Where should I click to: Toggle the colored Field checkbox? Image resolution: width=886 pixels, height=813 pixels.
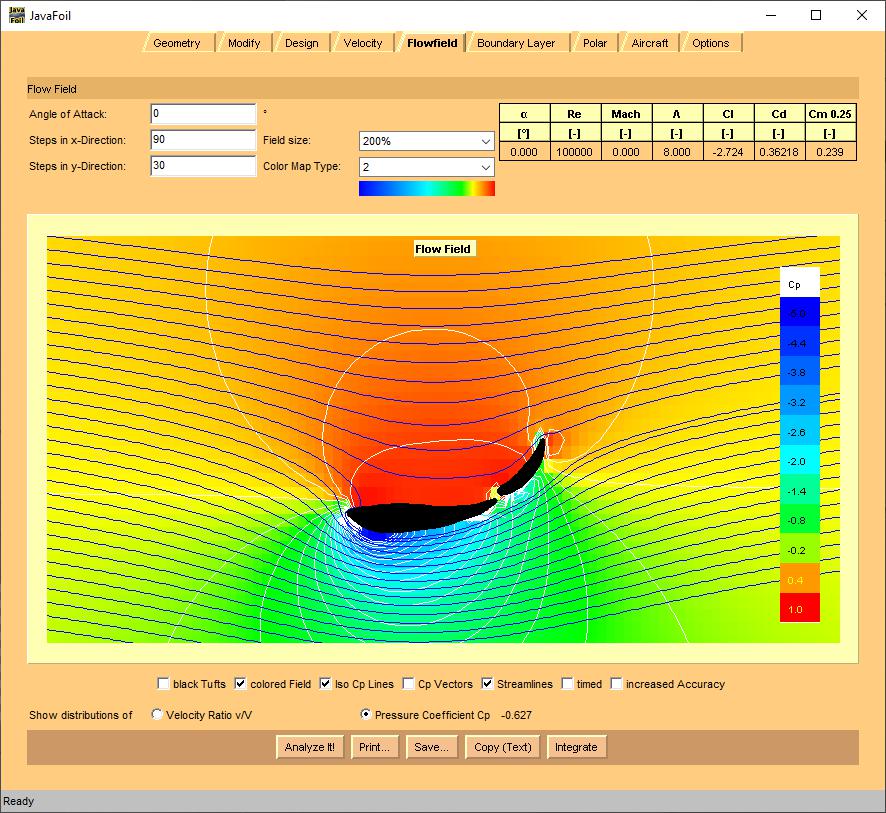coord(240,684)
